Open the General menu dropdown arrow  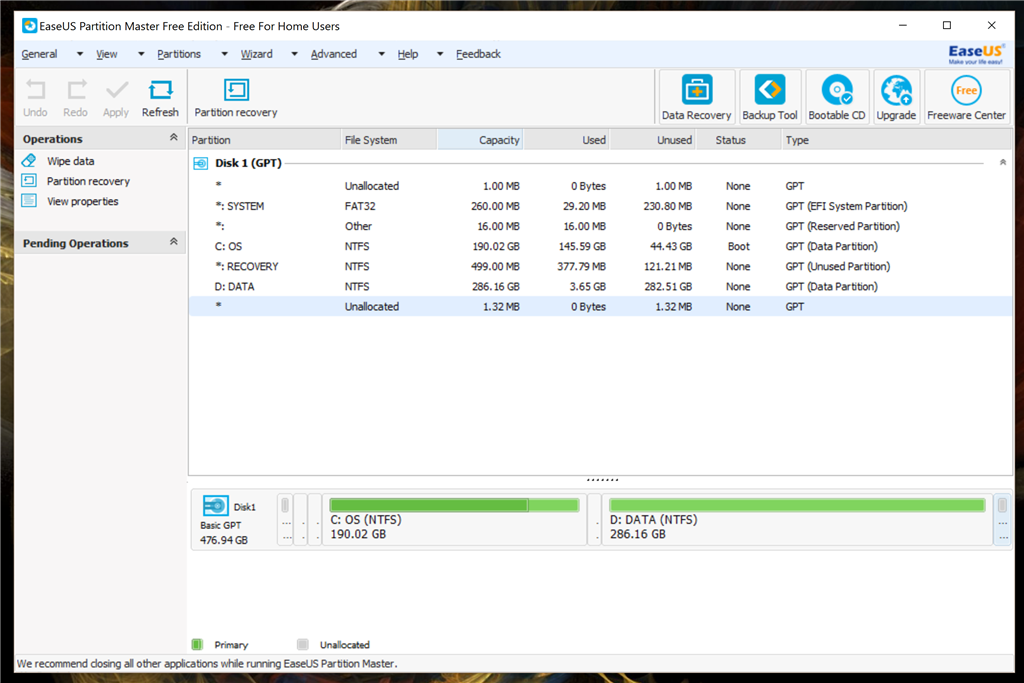(x=80, y=54)
